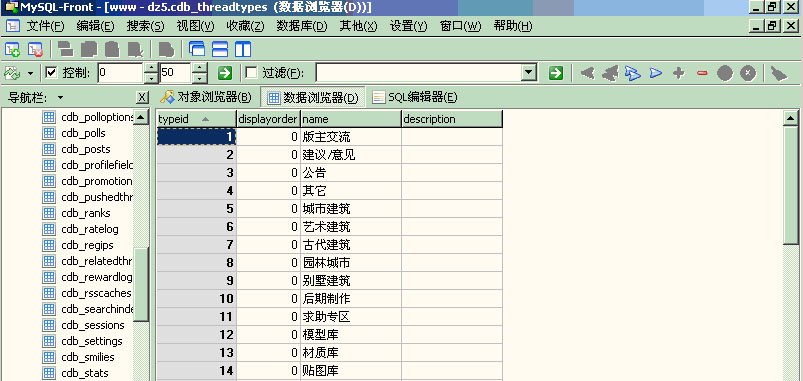Viewport: 803px width, 381px height.
Task: Cascade windows using the toolbar icon
Action: (197, 49)
